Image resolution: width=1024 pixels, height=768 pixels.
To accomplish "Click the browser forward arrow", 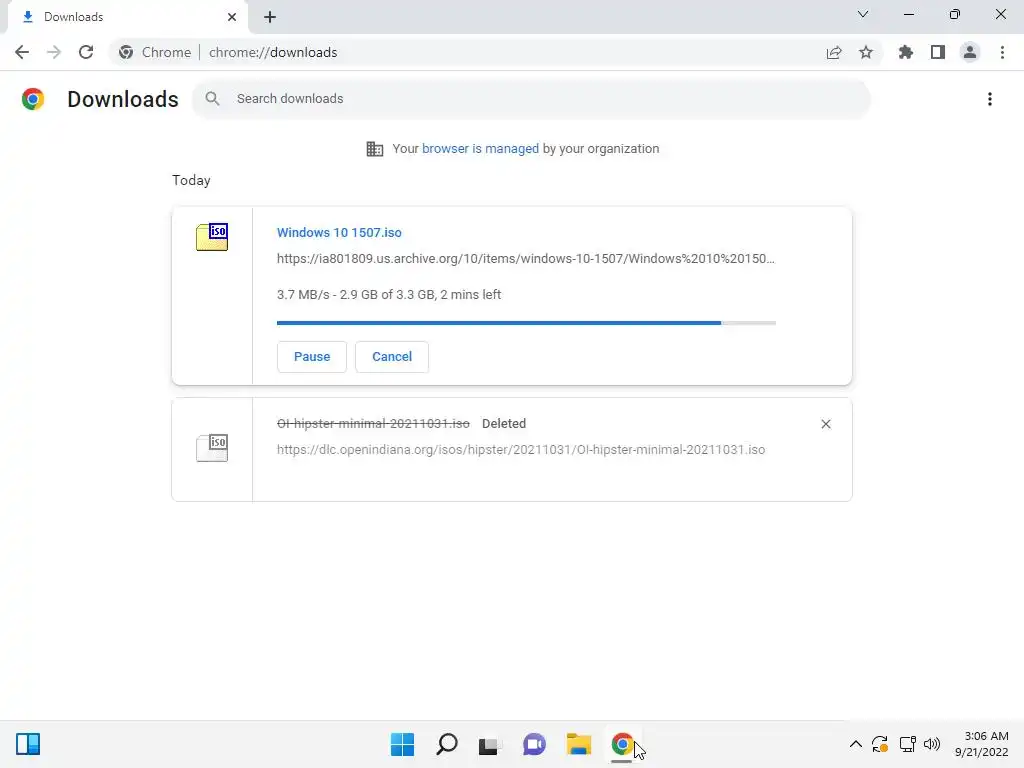I will [54, 52].
